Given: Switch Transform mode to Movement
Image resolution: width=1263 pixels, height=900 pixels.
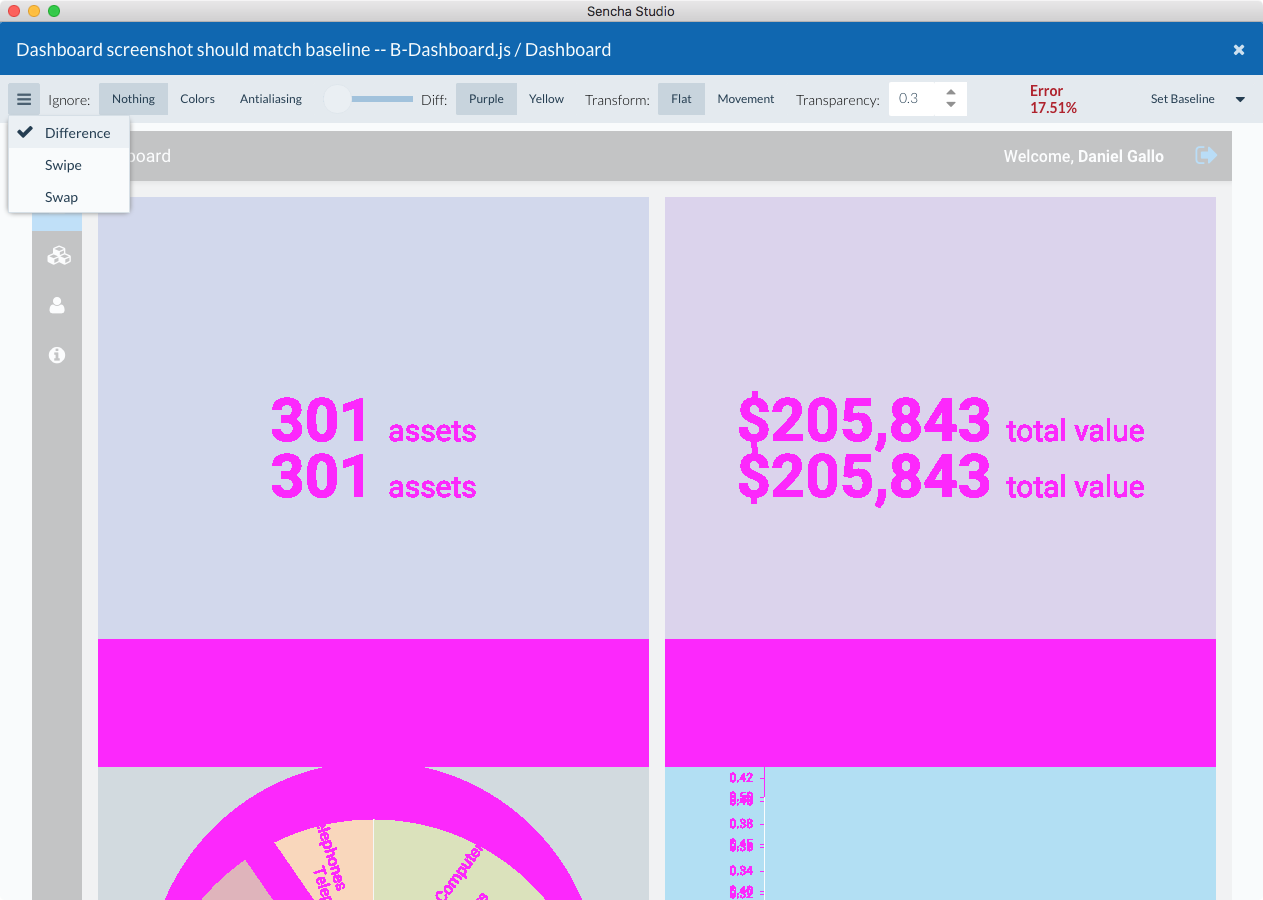Looking at the screenshot, I should (745, 98).
